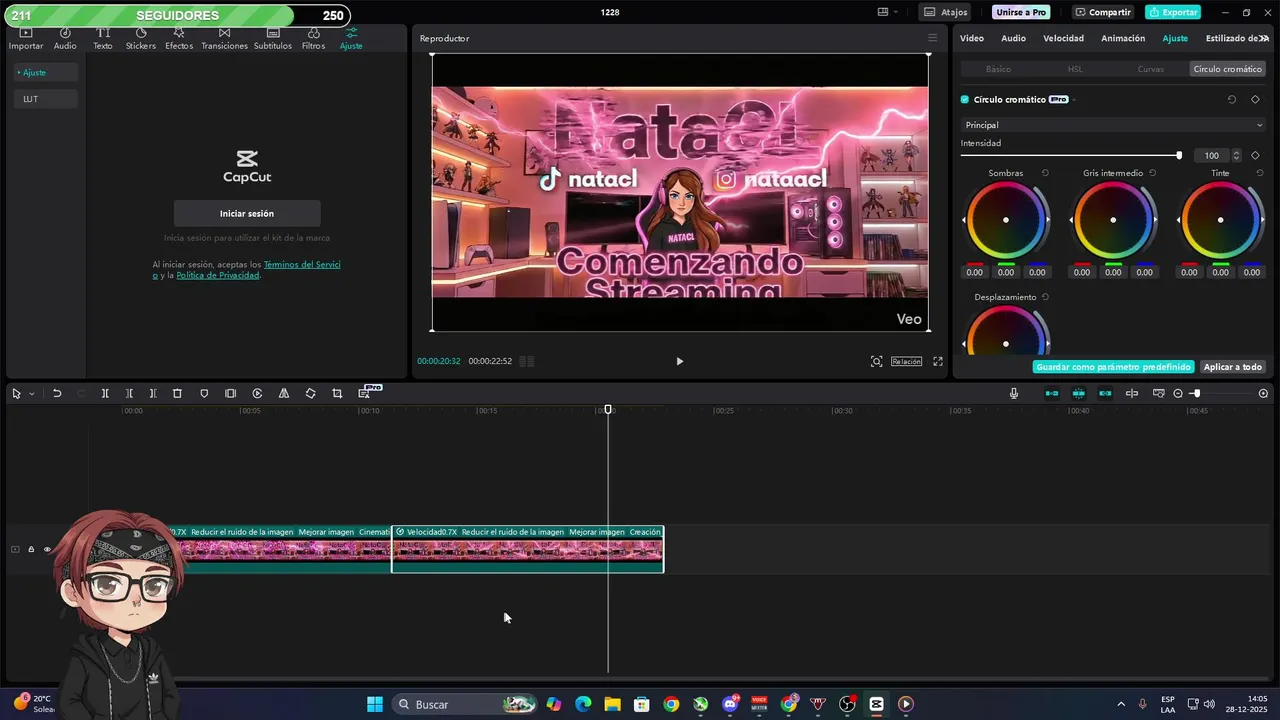
Task: Open Política de Privacidad link
Action: tap(218, 275)
